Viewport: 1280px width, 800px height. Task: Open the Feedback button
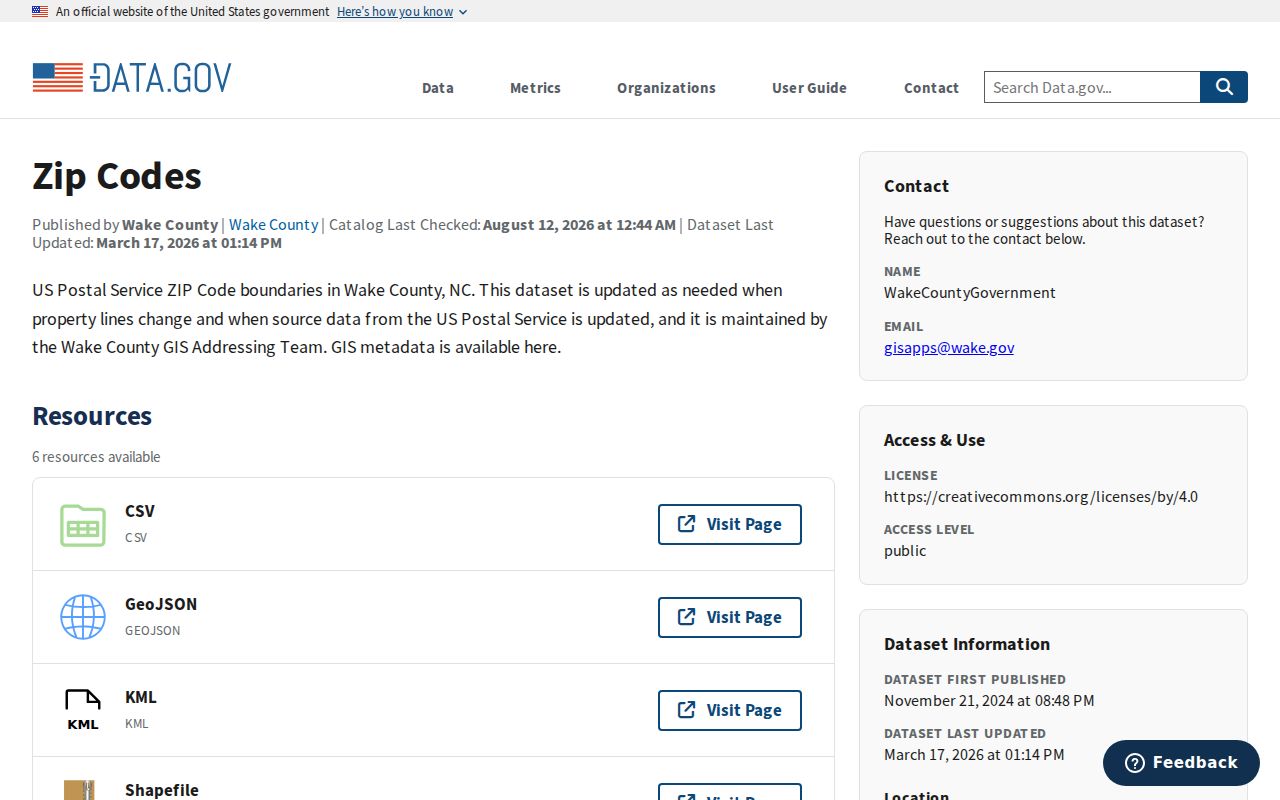coord(1181,763)
